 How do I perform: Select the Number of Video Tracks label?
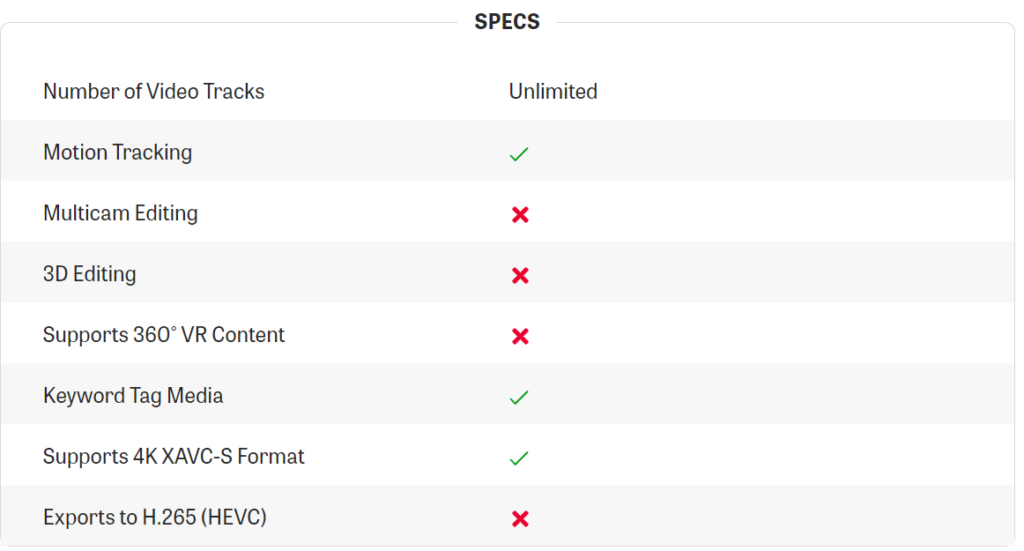click(153, 91)
